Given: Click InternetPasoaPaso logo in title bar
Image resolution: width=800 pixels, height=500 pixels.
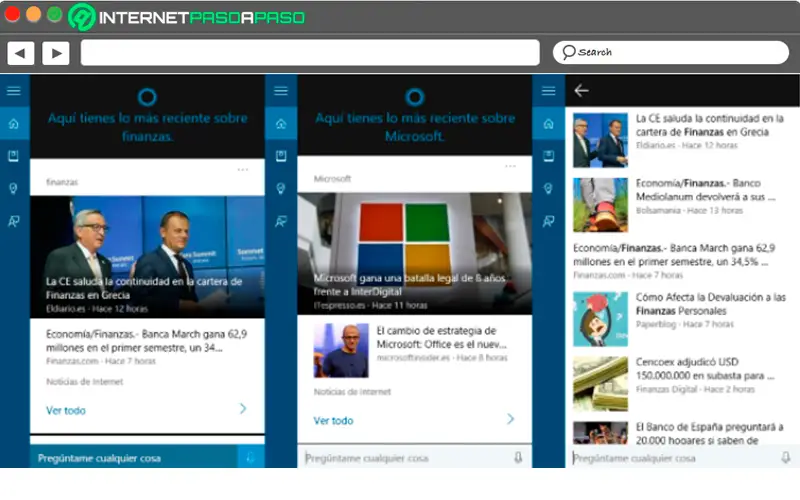Looking at the screenshot, I should 187,17.
